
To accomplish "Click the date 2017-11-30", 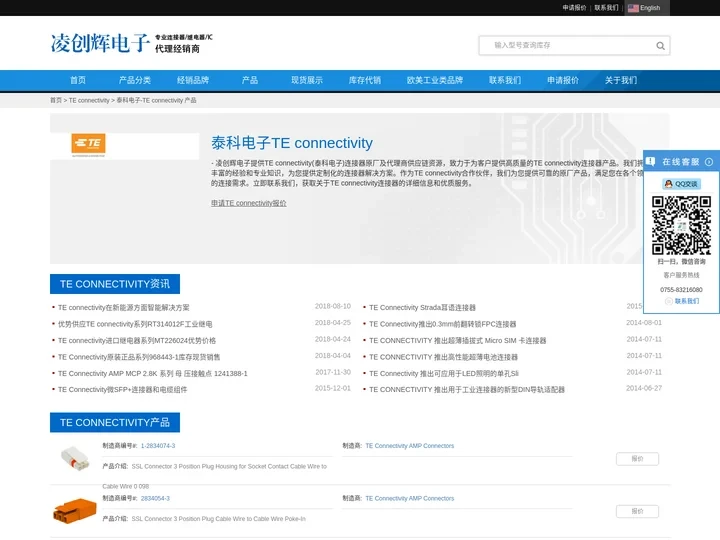I will pyautogui.click(x=333, y=372).
